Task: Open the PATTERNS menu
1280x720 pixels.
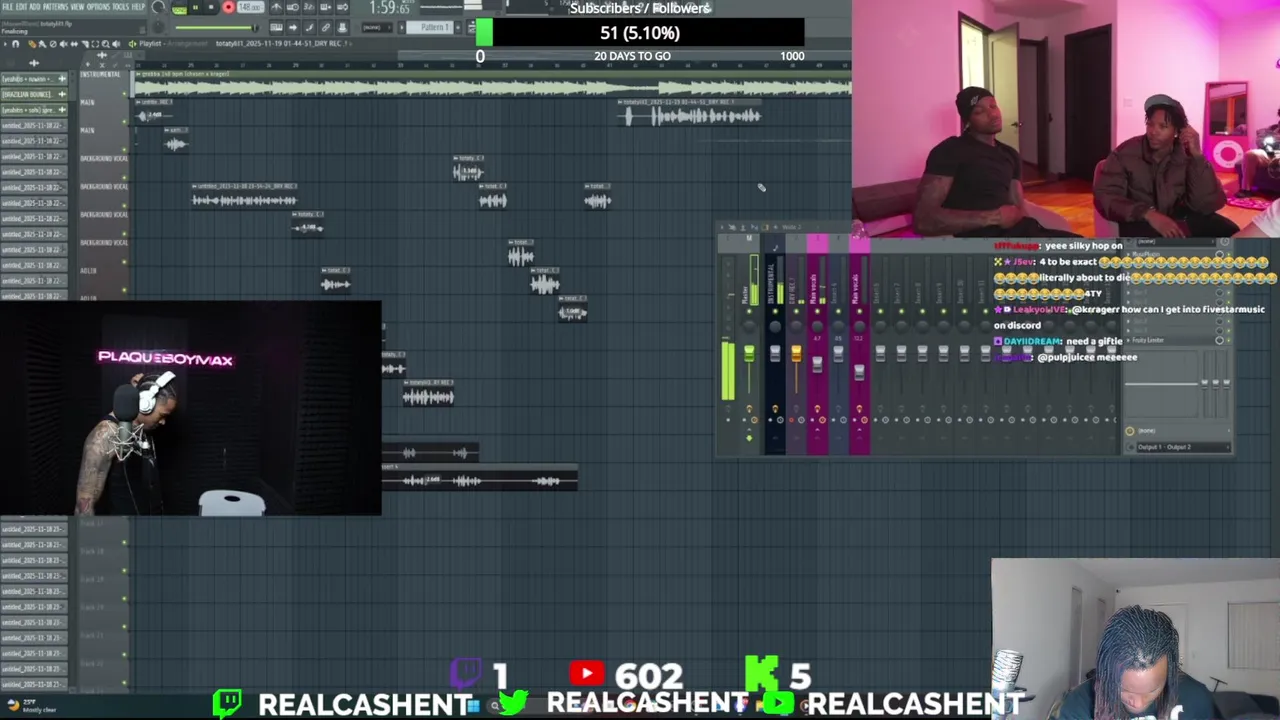Action: tap(55, 7)
